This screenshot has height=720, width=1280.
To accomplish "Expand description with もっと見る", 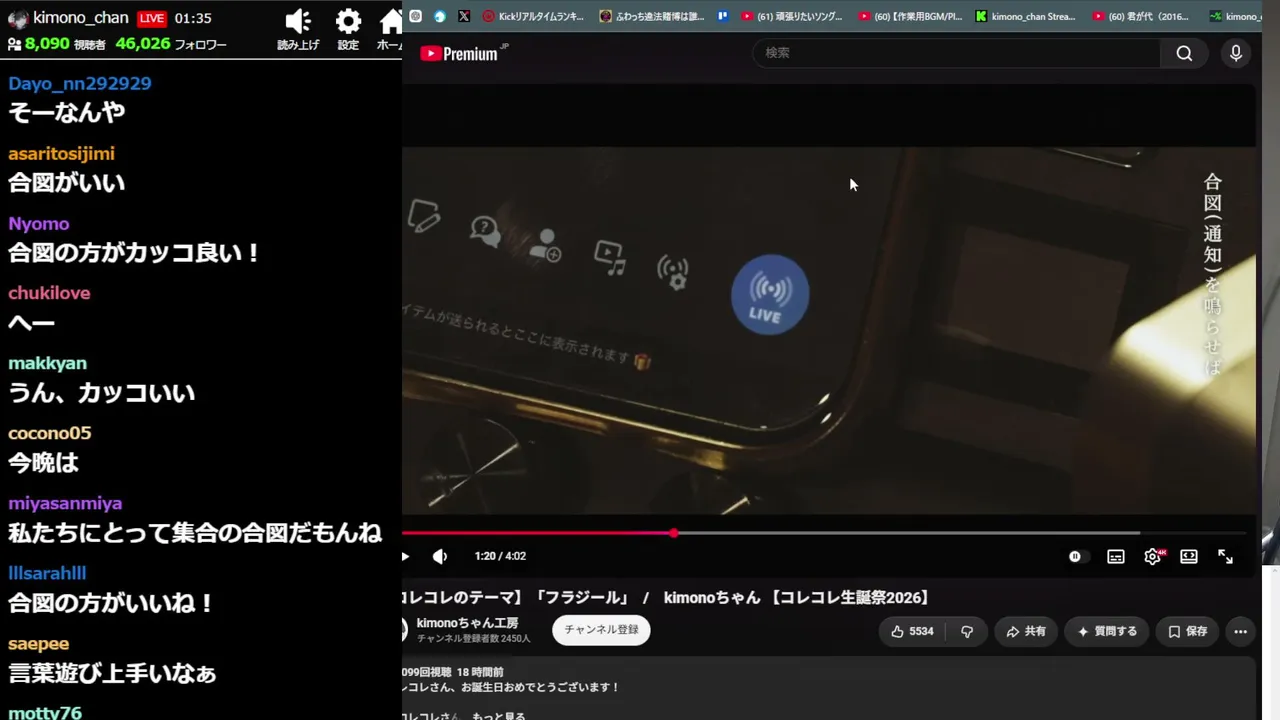I will 499,715.
